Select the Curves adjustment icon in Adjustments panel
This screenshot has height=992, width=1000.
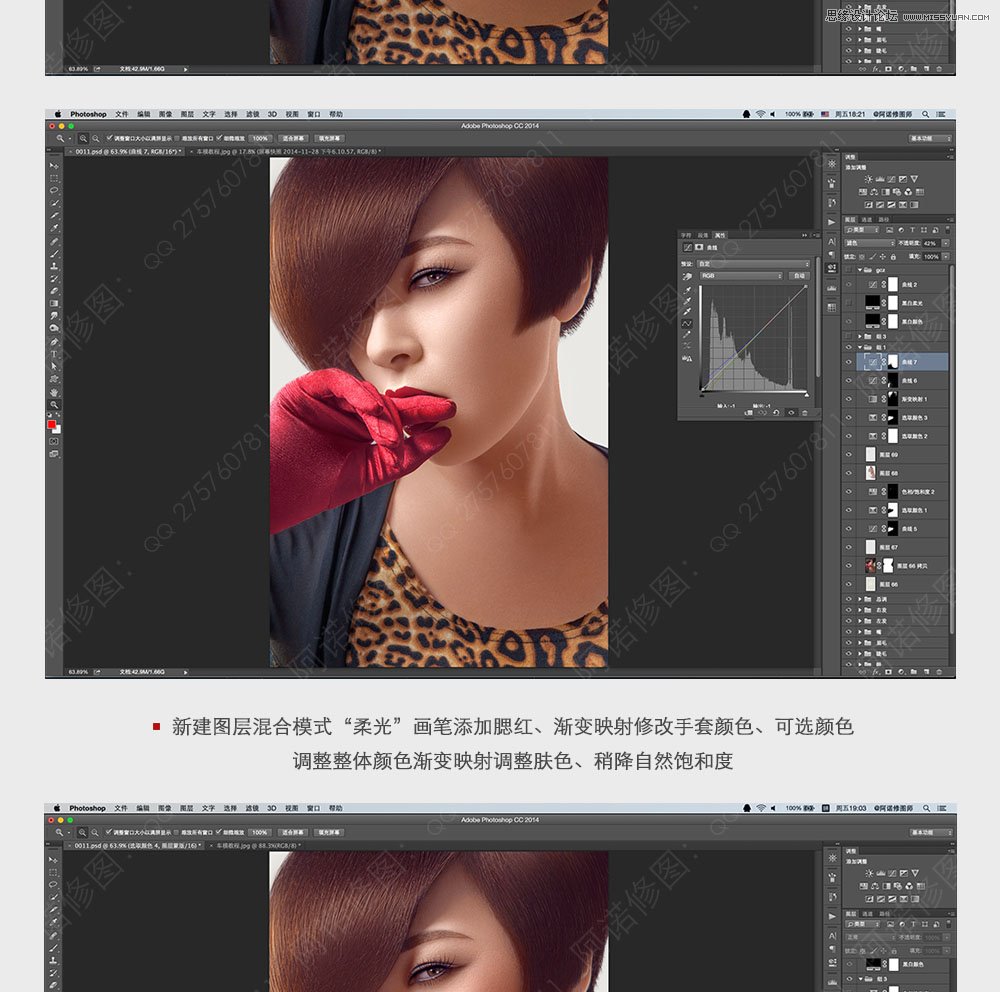coord(892,178)
